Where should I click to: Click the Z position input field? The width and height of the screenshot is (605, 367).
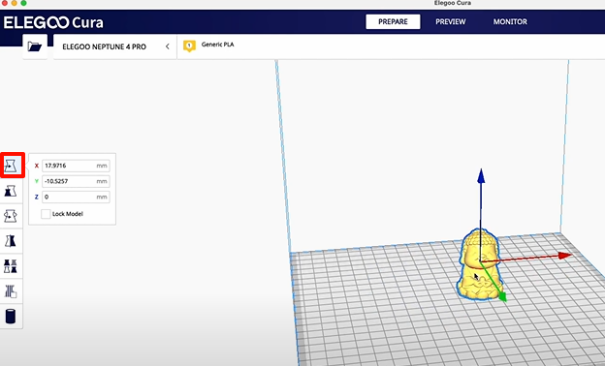click(x=76, y=197)
